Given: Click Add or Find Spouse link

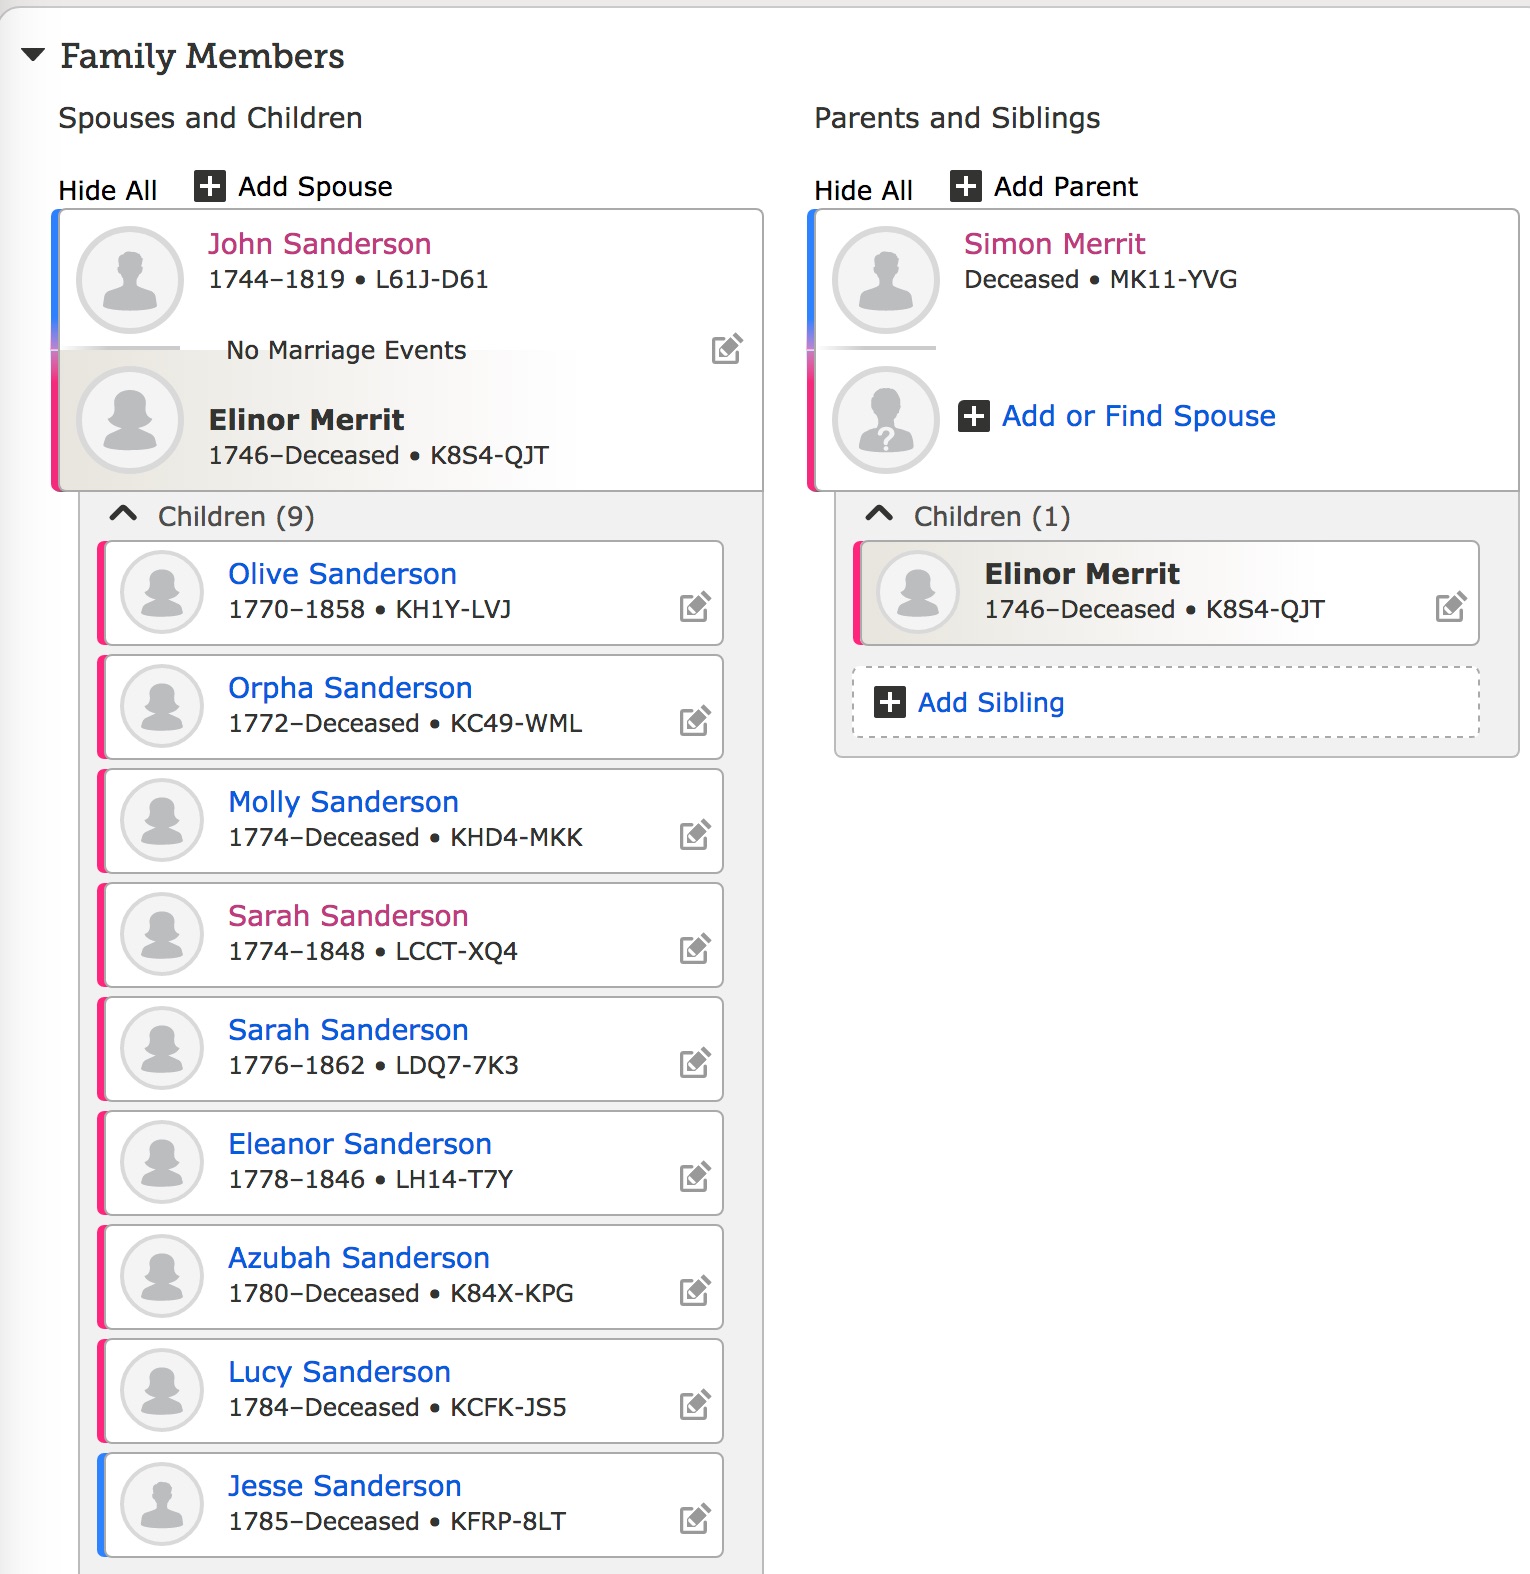Looking at the screenshot, I should (1138, 416).
